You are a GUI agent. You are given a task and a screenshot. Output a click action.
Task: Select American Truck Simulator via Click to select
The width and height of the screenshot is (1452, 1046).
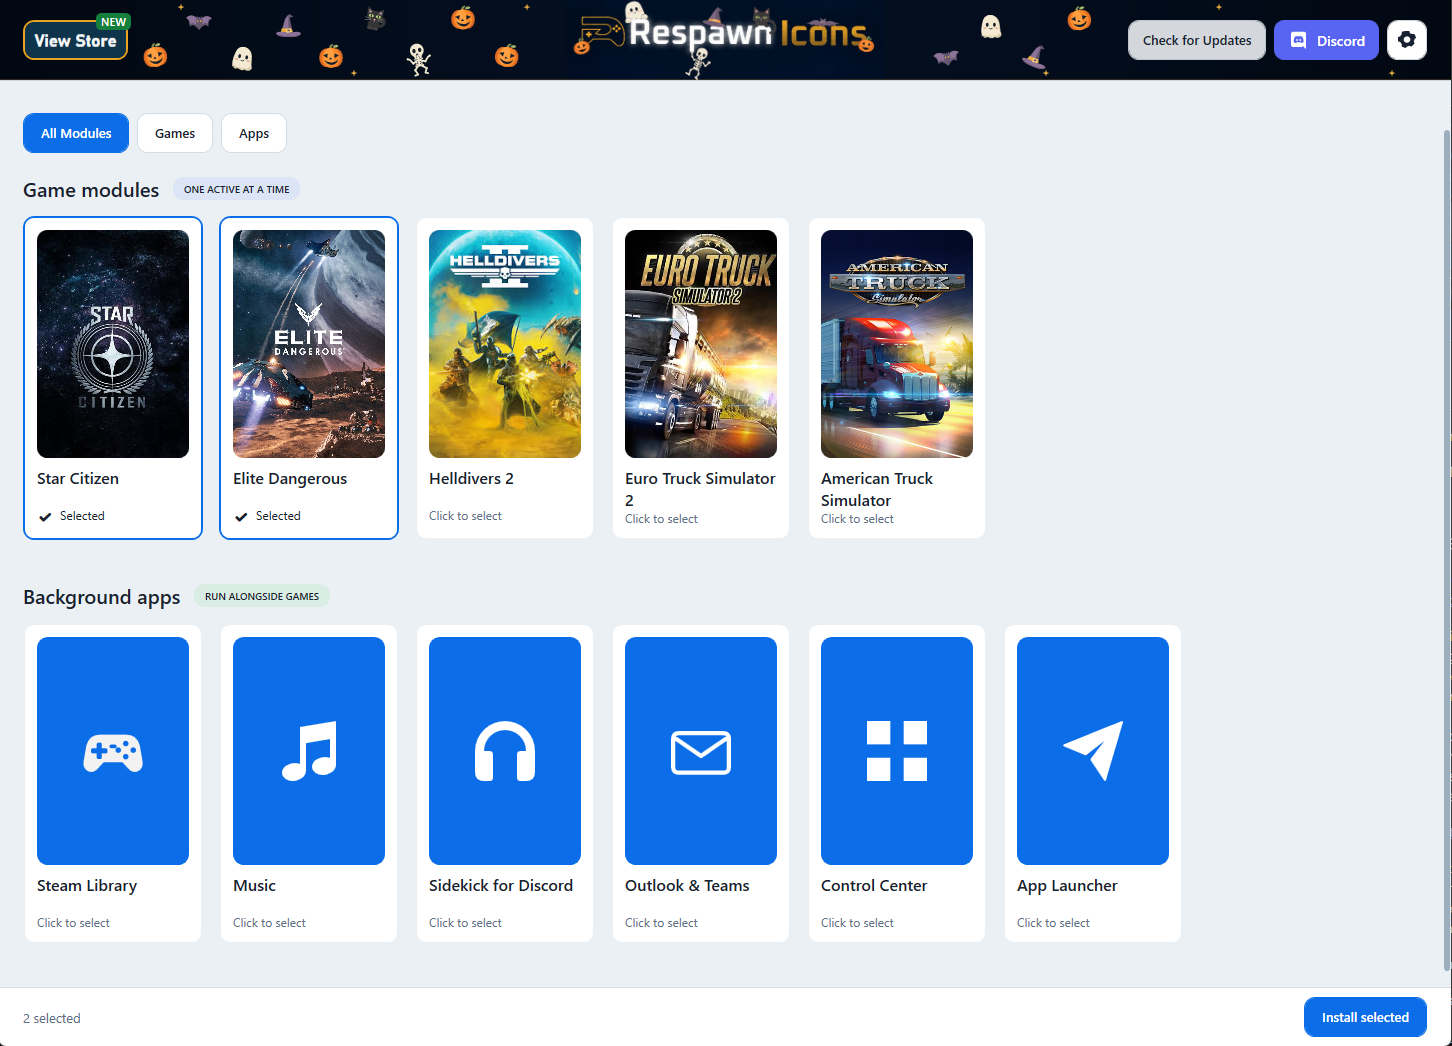[857, 519]
